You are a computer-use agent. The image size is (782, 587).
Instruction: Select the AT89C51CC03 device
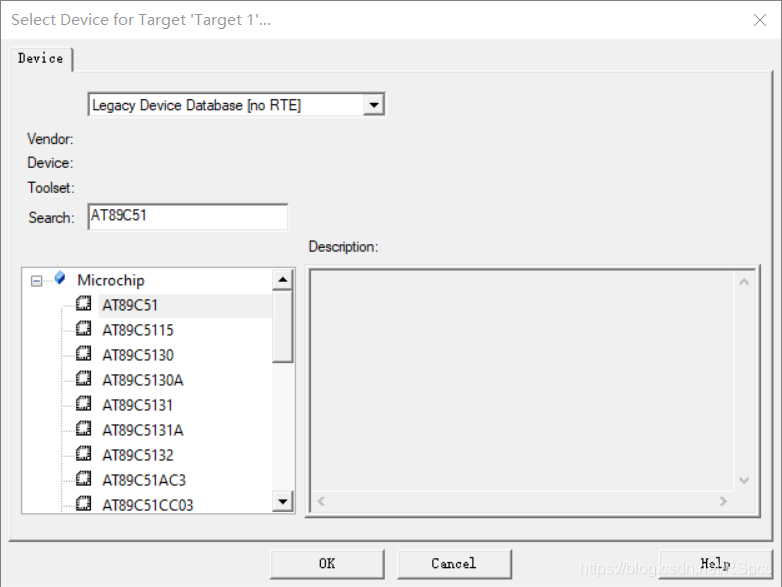(x=148, y=505)
